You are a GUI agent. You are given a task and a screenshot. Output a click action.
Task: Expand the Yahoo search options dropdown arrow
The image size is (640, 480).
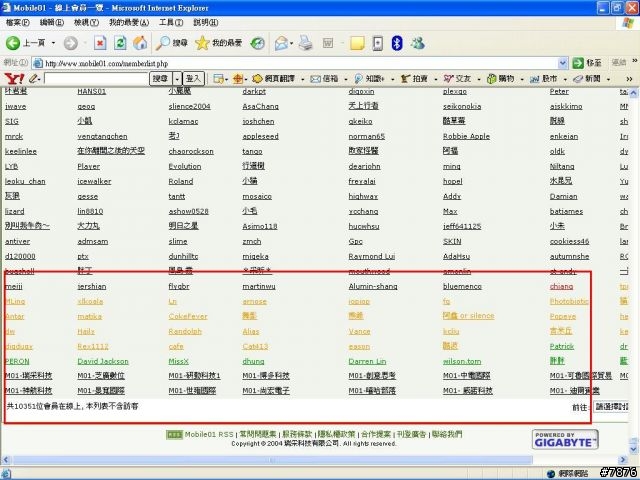click(x=177, y=78)
